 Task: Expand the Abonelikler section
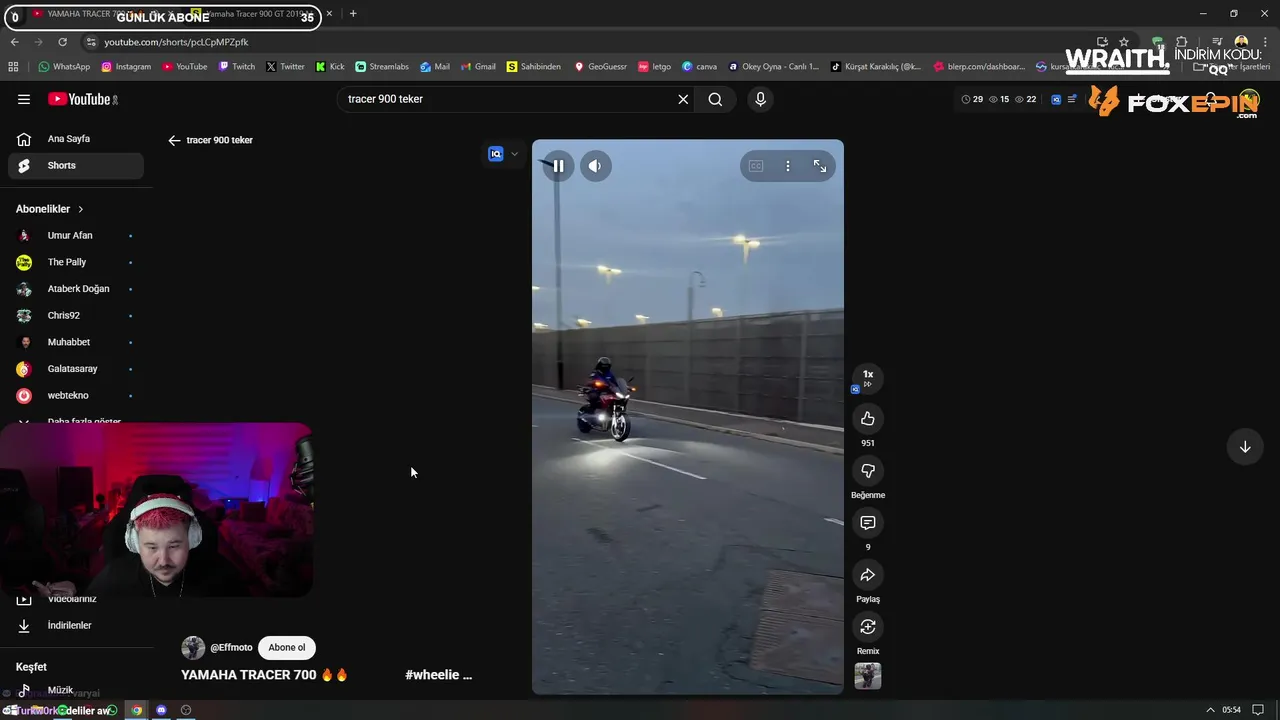tap(50, 209)
